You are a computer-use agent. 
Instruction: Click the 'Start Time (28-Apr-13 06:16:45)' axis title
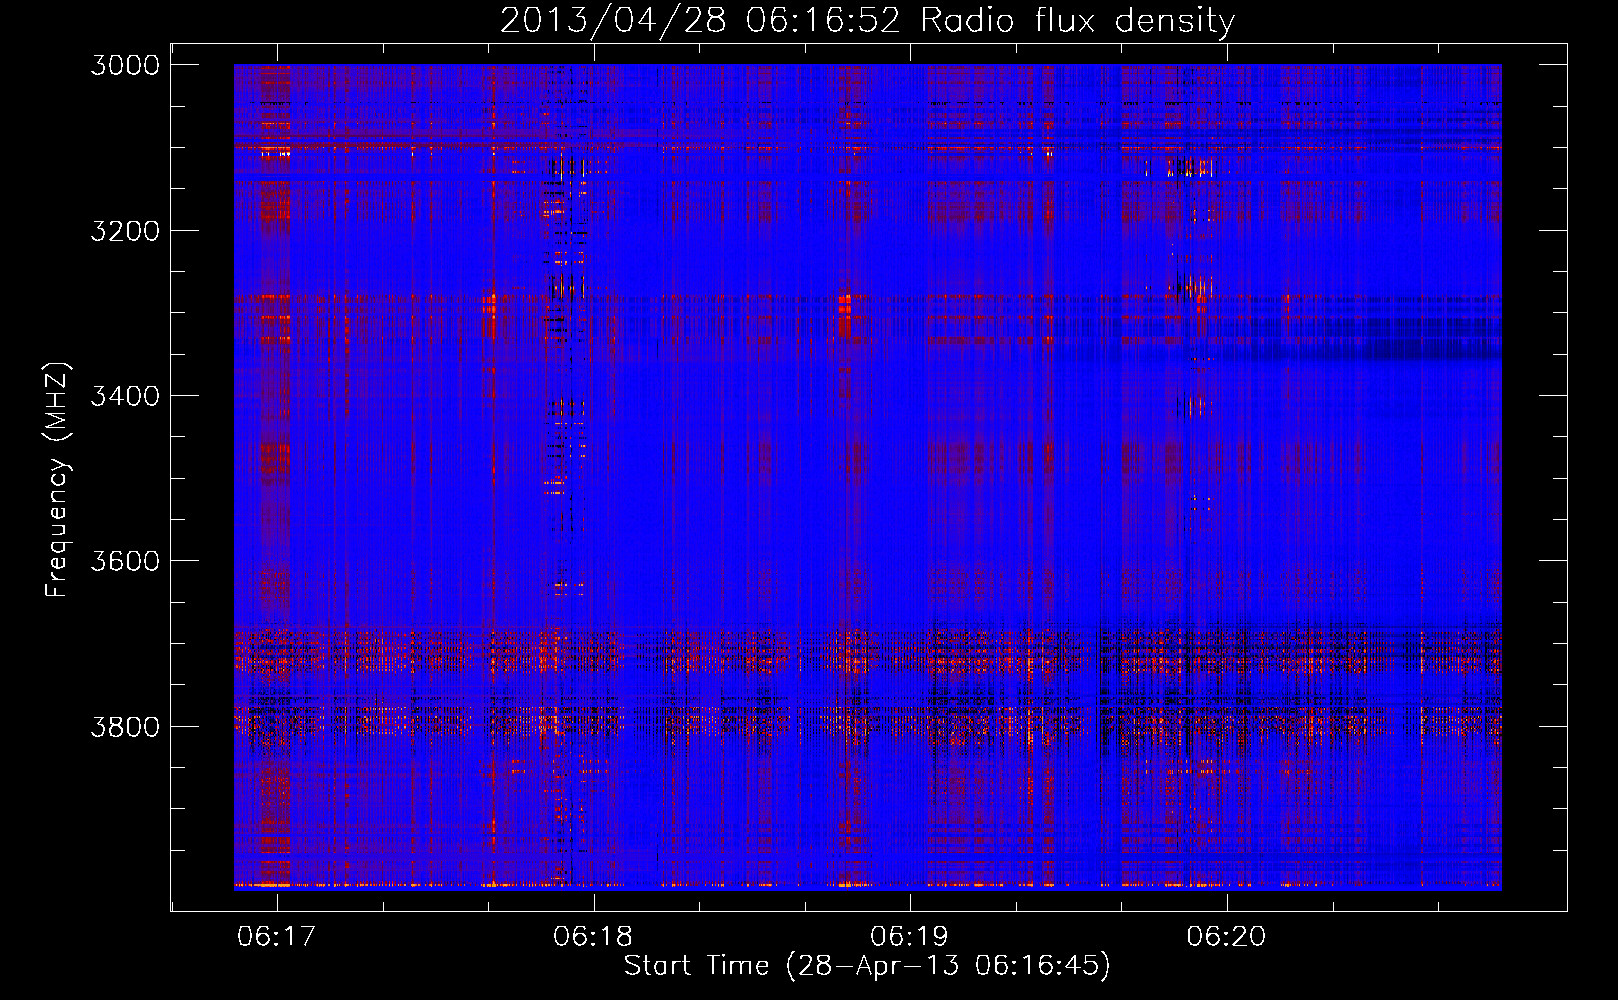tap(867, 966)
